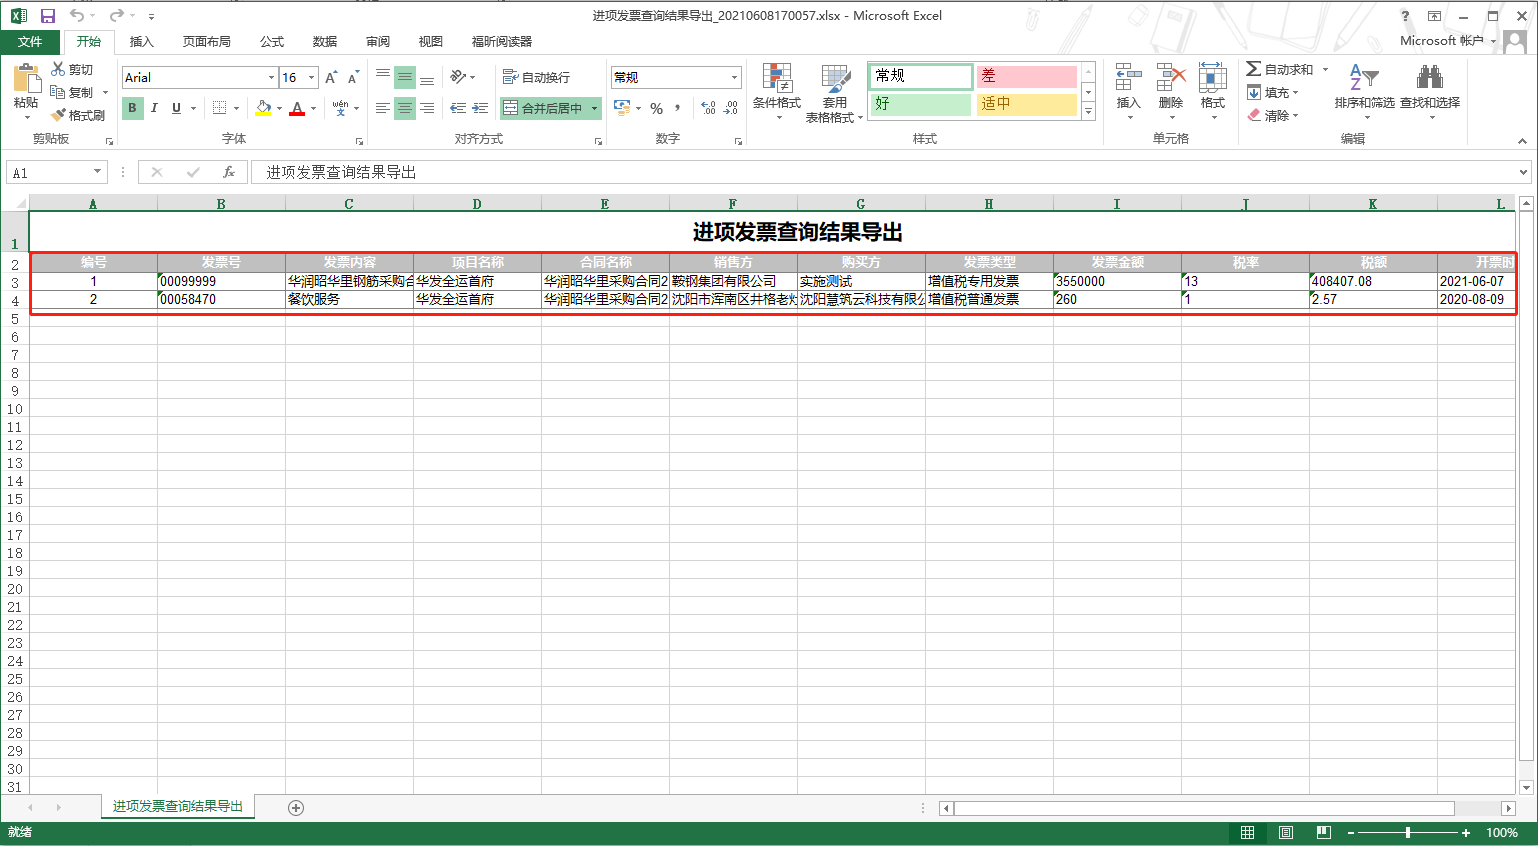
Task: Expand the formula bar
Action: click(1524, 172)
